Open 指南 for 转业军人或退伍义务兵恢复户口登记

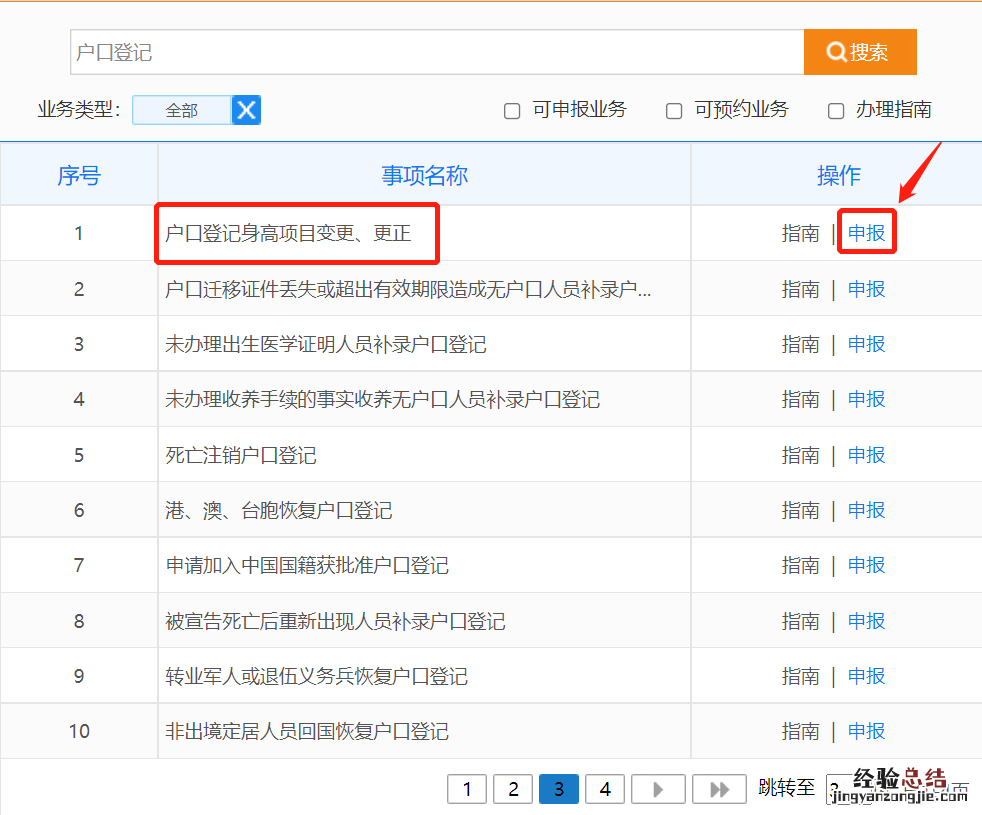(800, 676)
